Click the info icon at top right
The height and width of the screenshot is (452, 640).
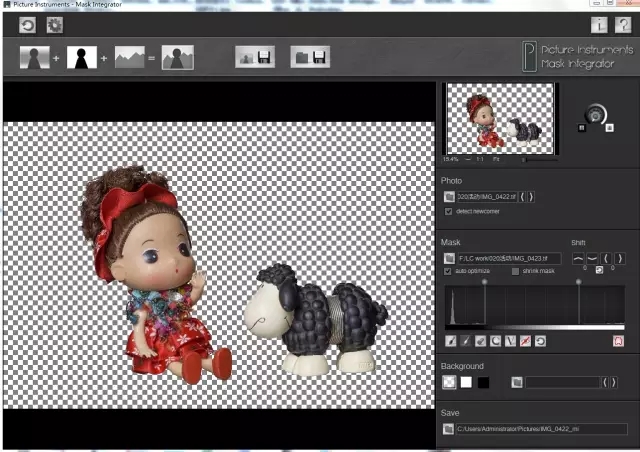point(599,25)
